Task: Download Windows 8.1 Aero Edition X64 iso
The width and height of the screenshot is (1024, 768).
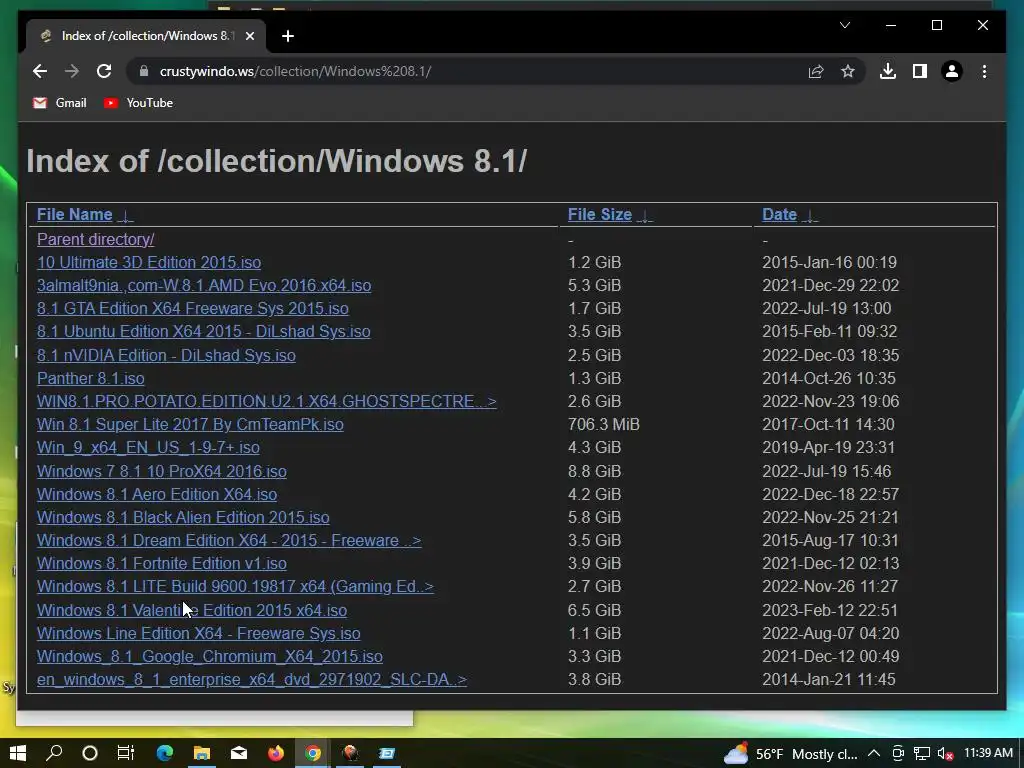Action: point(157,494)
